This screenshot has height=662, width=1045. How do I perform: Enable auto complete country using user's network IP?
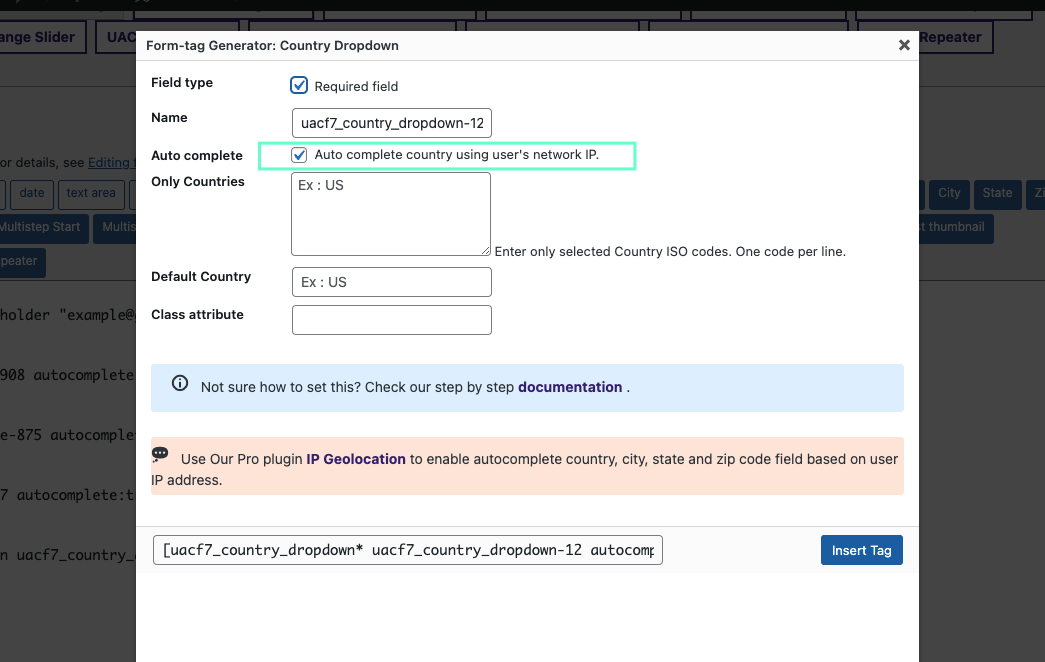coord(299,155)
